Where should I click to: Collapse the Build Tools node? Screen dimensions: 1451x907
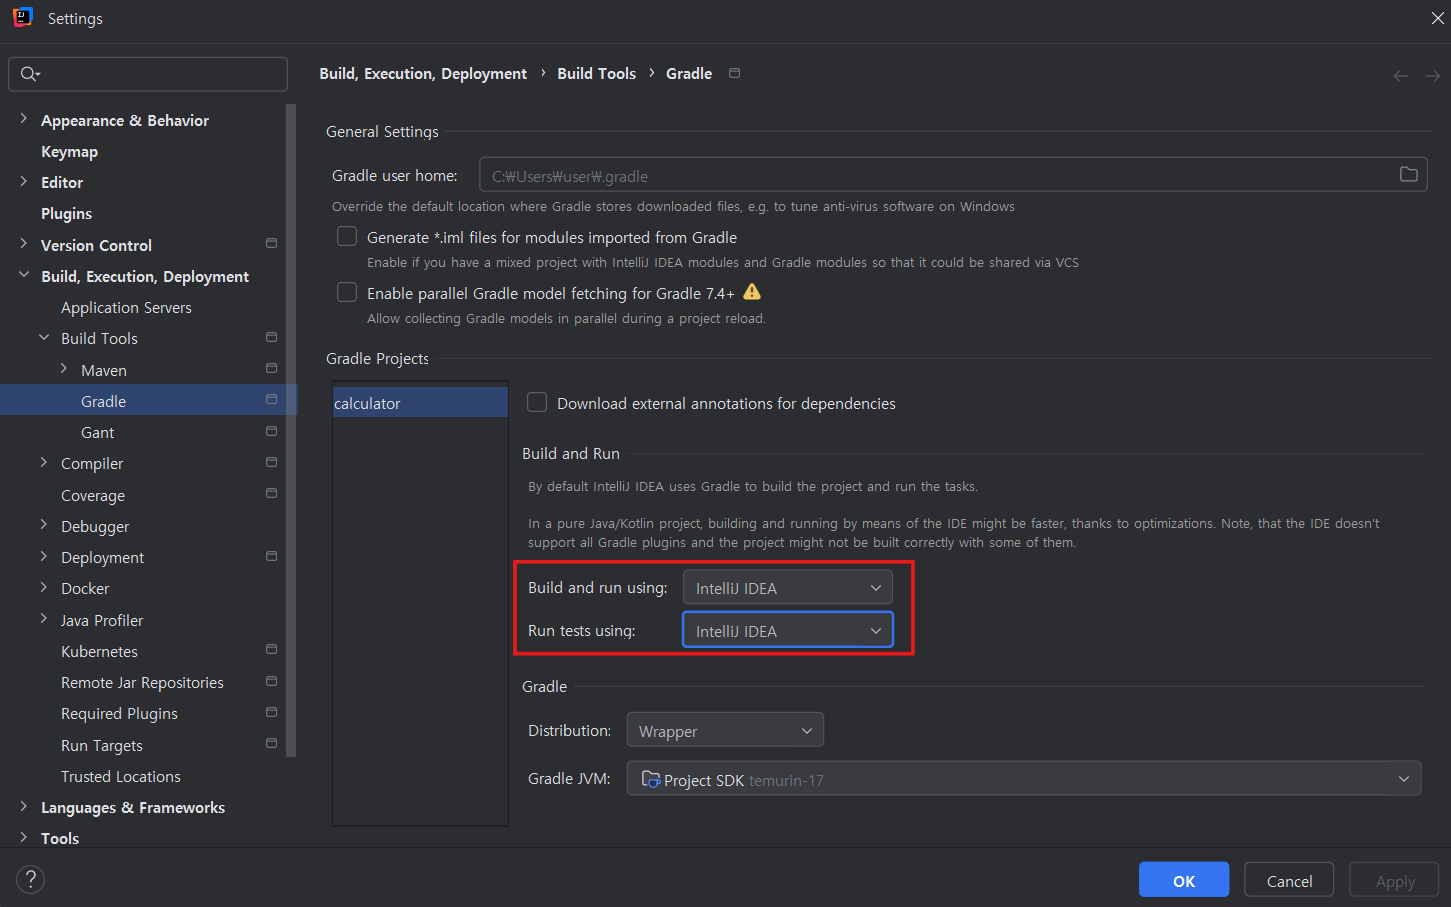click(x=43, y=337)
